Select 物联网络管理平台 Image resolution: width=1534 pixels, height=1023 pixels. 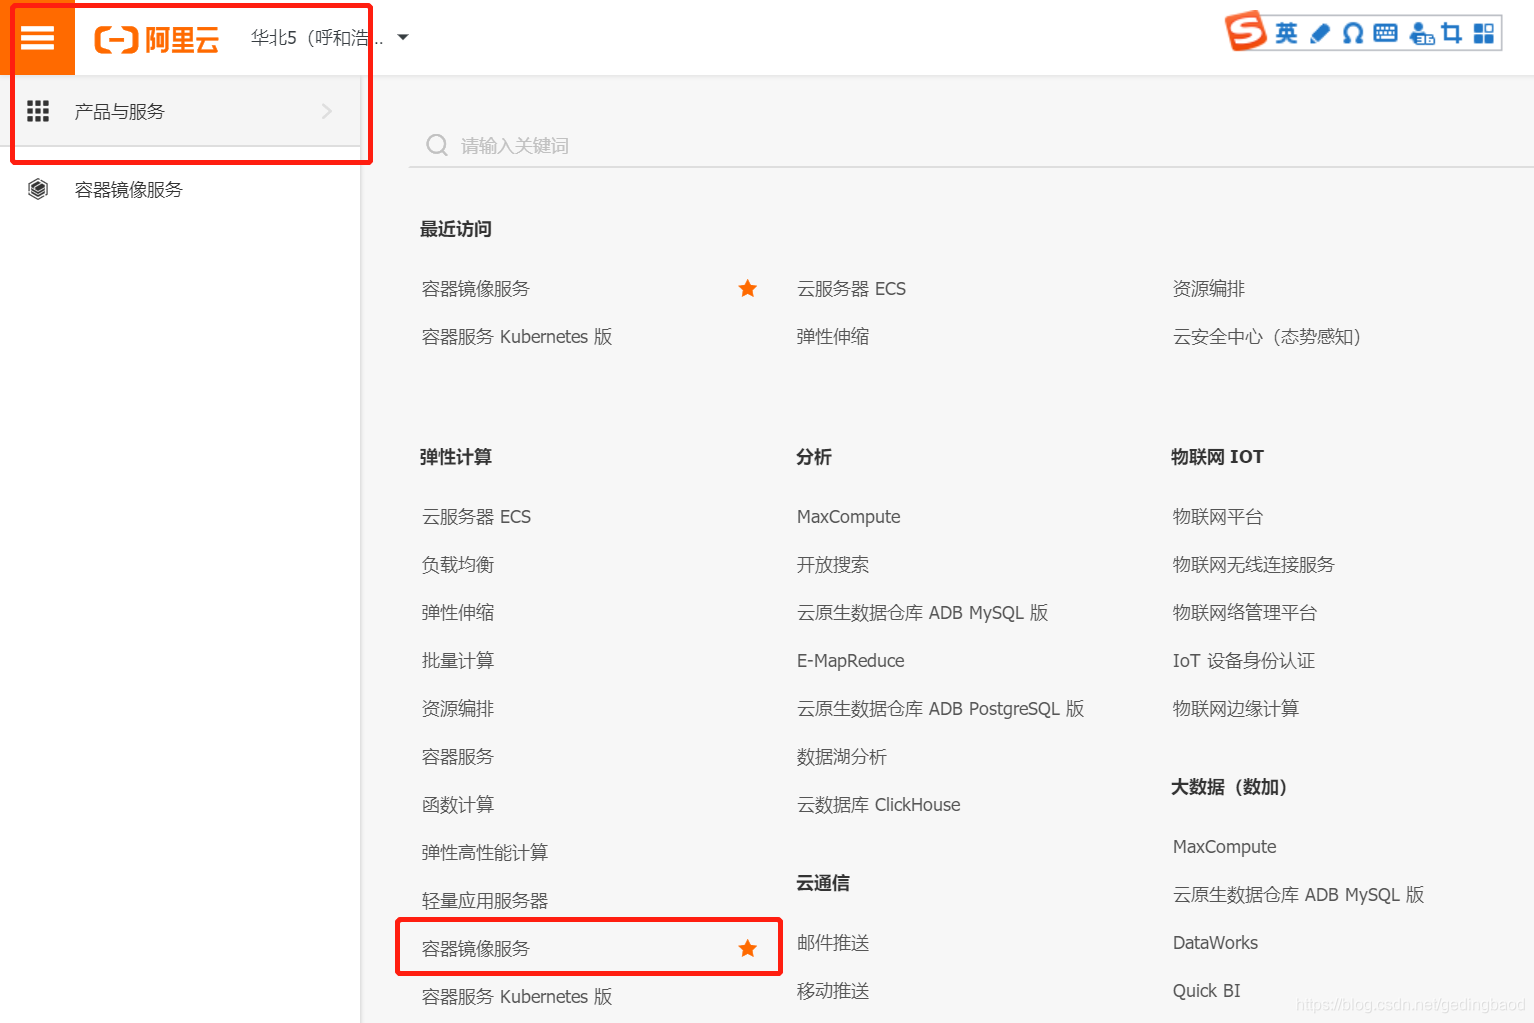(x=1245, y=613)
